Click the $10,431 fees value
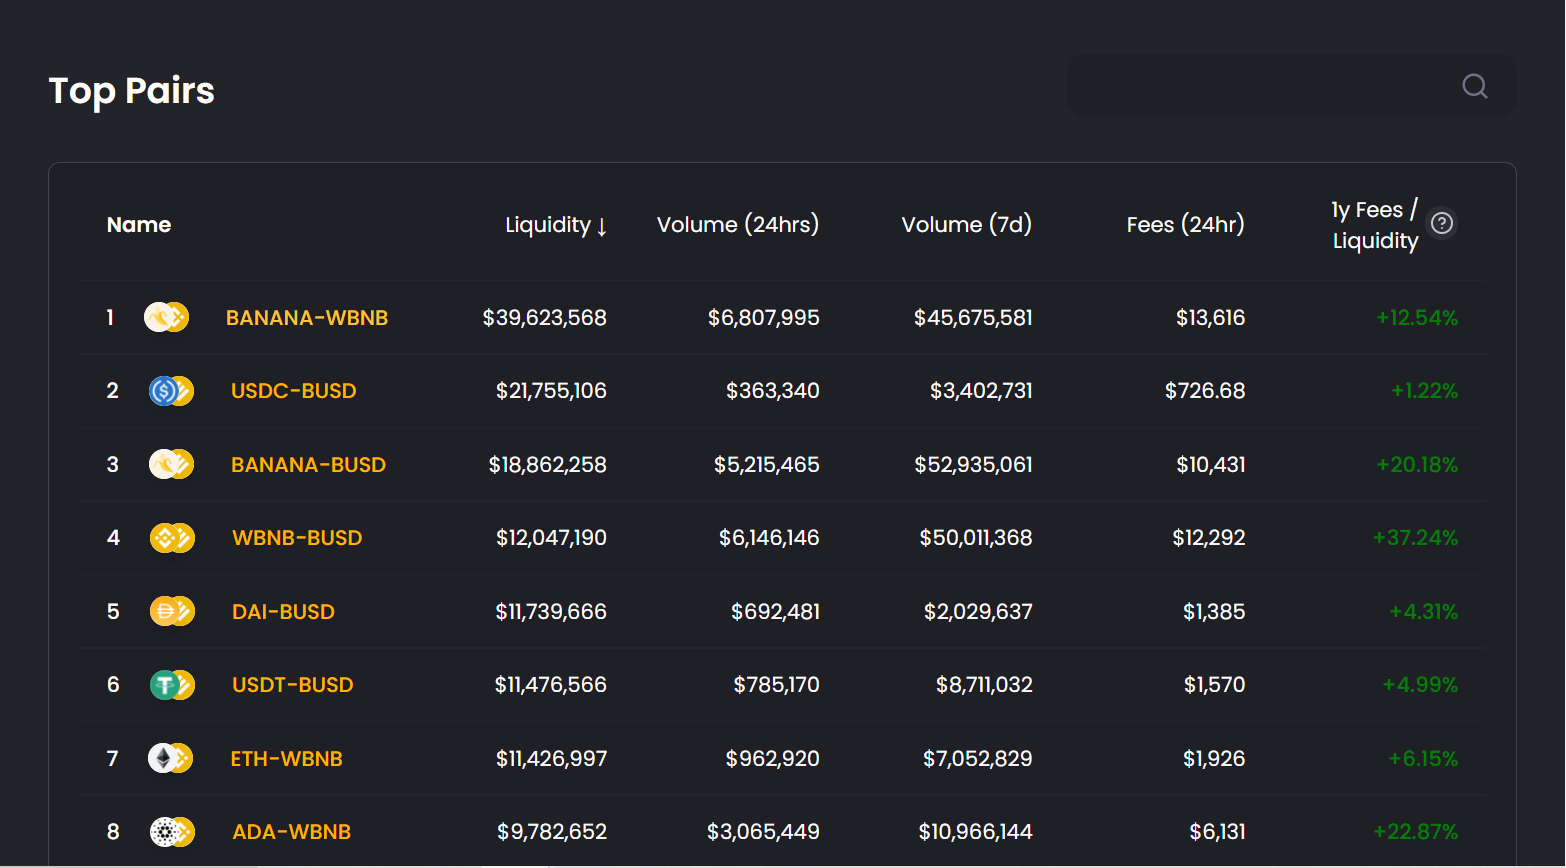The width and height of the screenshot is (1566, 868). coord(1211,465)
